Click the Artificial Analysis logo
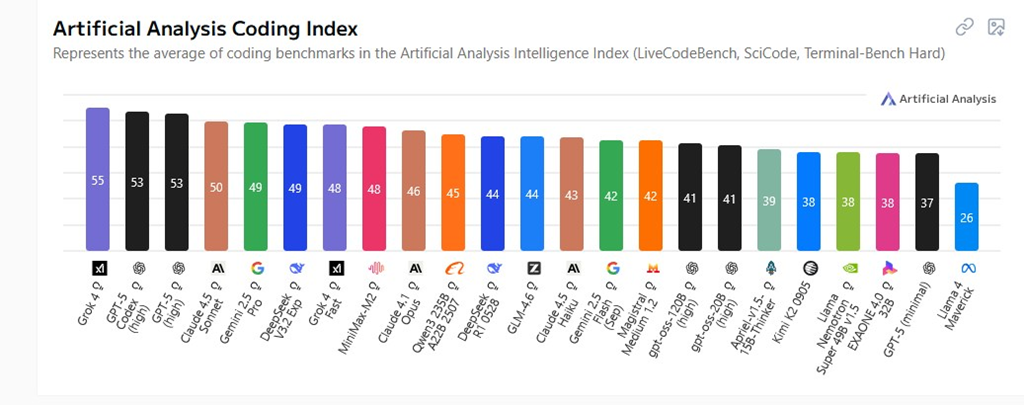 point(938,99)
